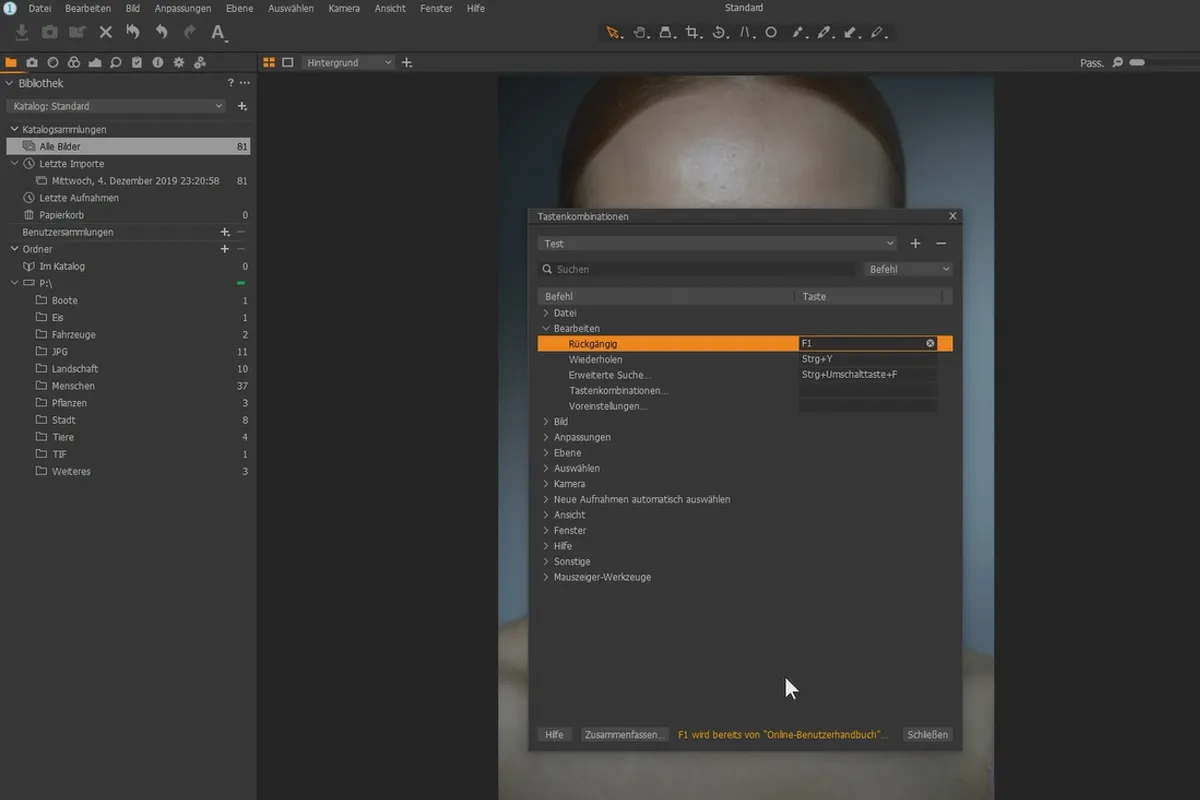The height and width of the screenshot is (800, 1200).
Task: Click the Import images toolbar icon
Action: [x=22, y=33]
